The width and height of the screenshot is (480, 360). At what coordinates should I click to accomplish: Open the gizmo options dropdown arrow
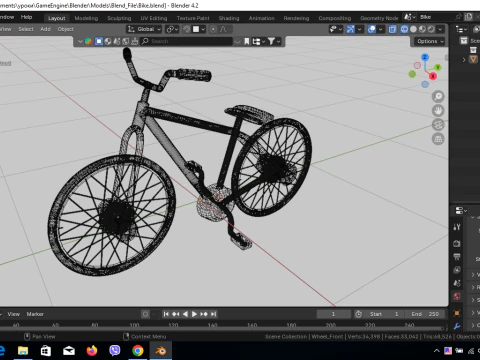click(360, 29)
